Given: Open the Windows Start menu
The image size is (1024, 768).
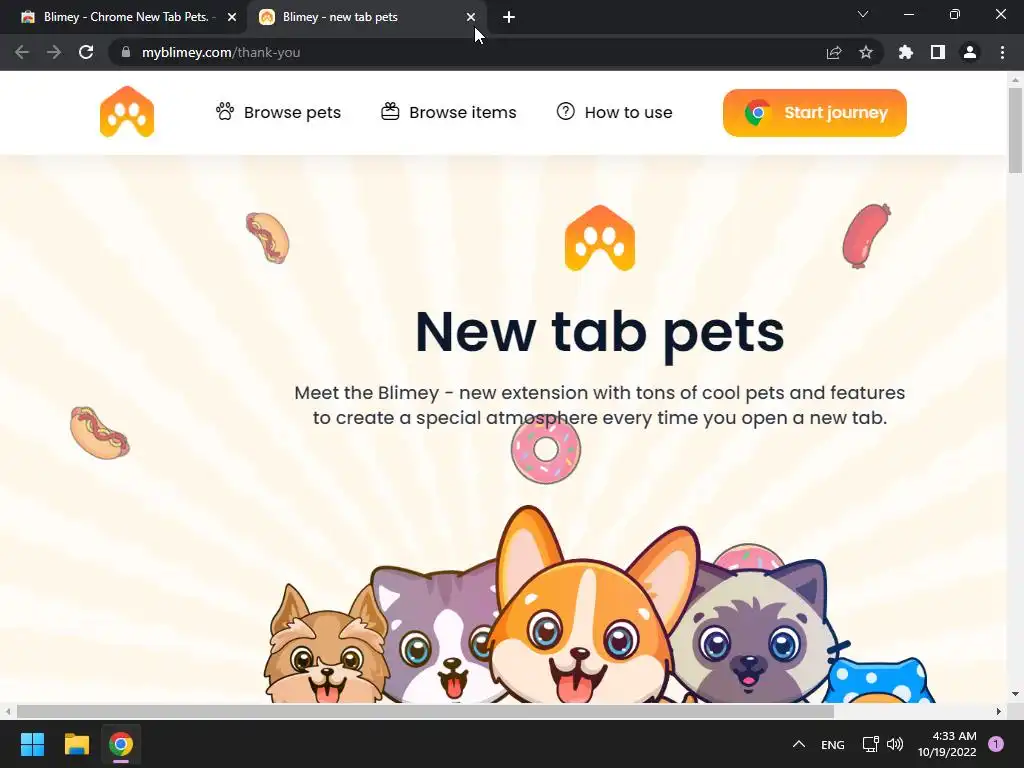Looking at the screenshot, I should coord(32,744).
